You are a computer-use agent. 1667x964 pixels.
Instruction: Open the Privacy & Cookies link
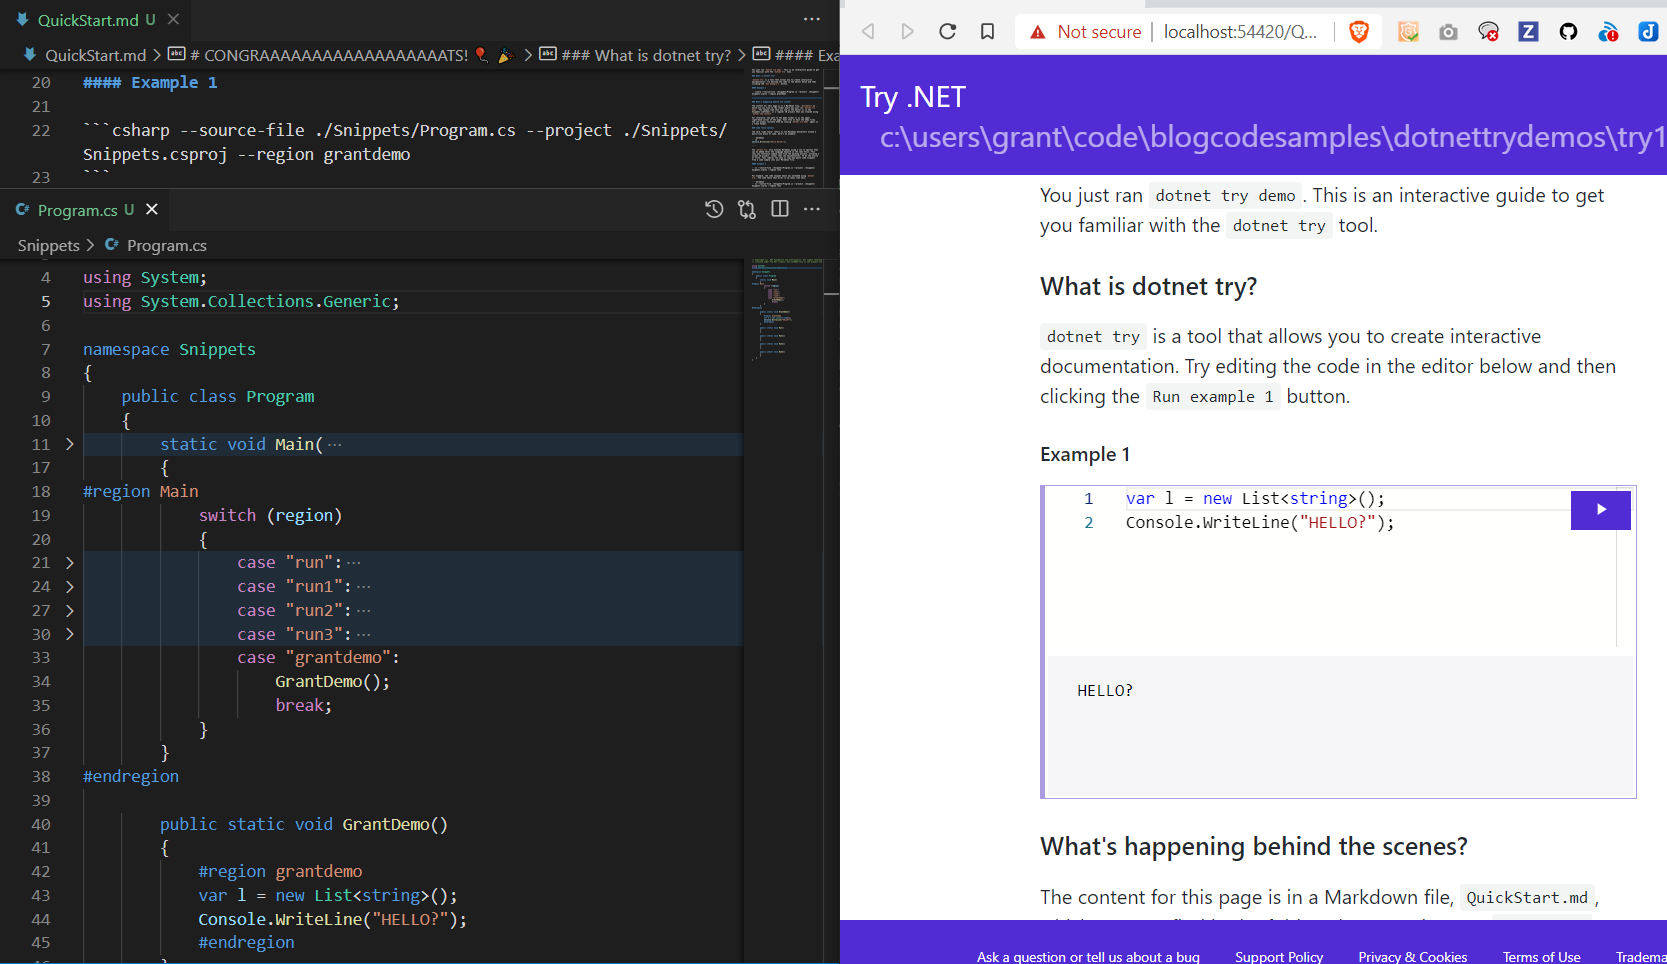[1413, 957]
